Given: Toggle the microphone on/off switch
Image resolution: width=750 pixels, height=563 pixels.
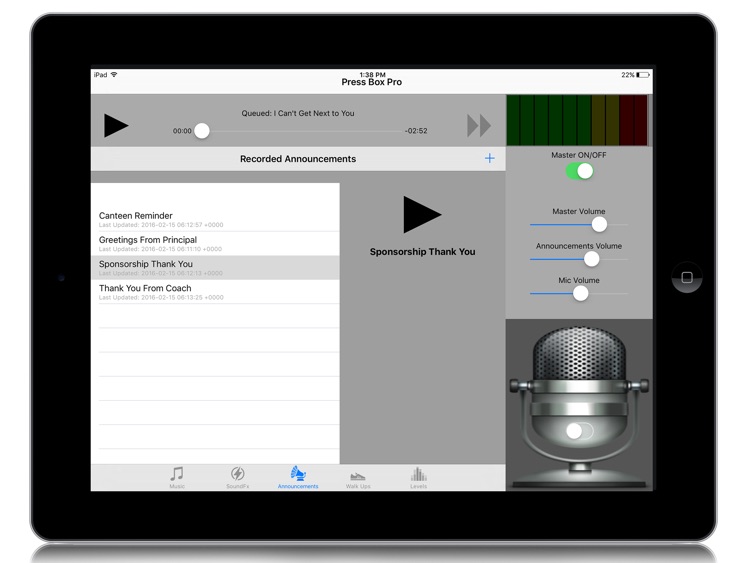Looking at the screenshot, I should (579, 431).
